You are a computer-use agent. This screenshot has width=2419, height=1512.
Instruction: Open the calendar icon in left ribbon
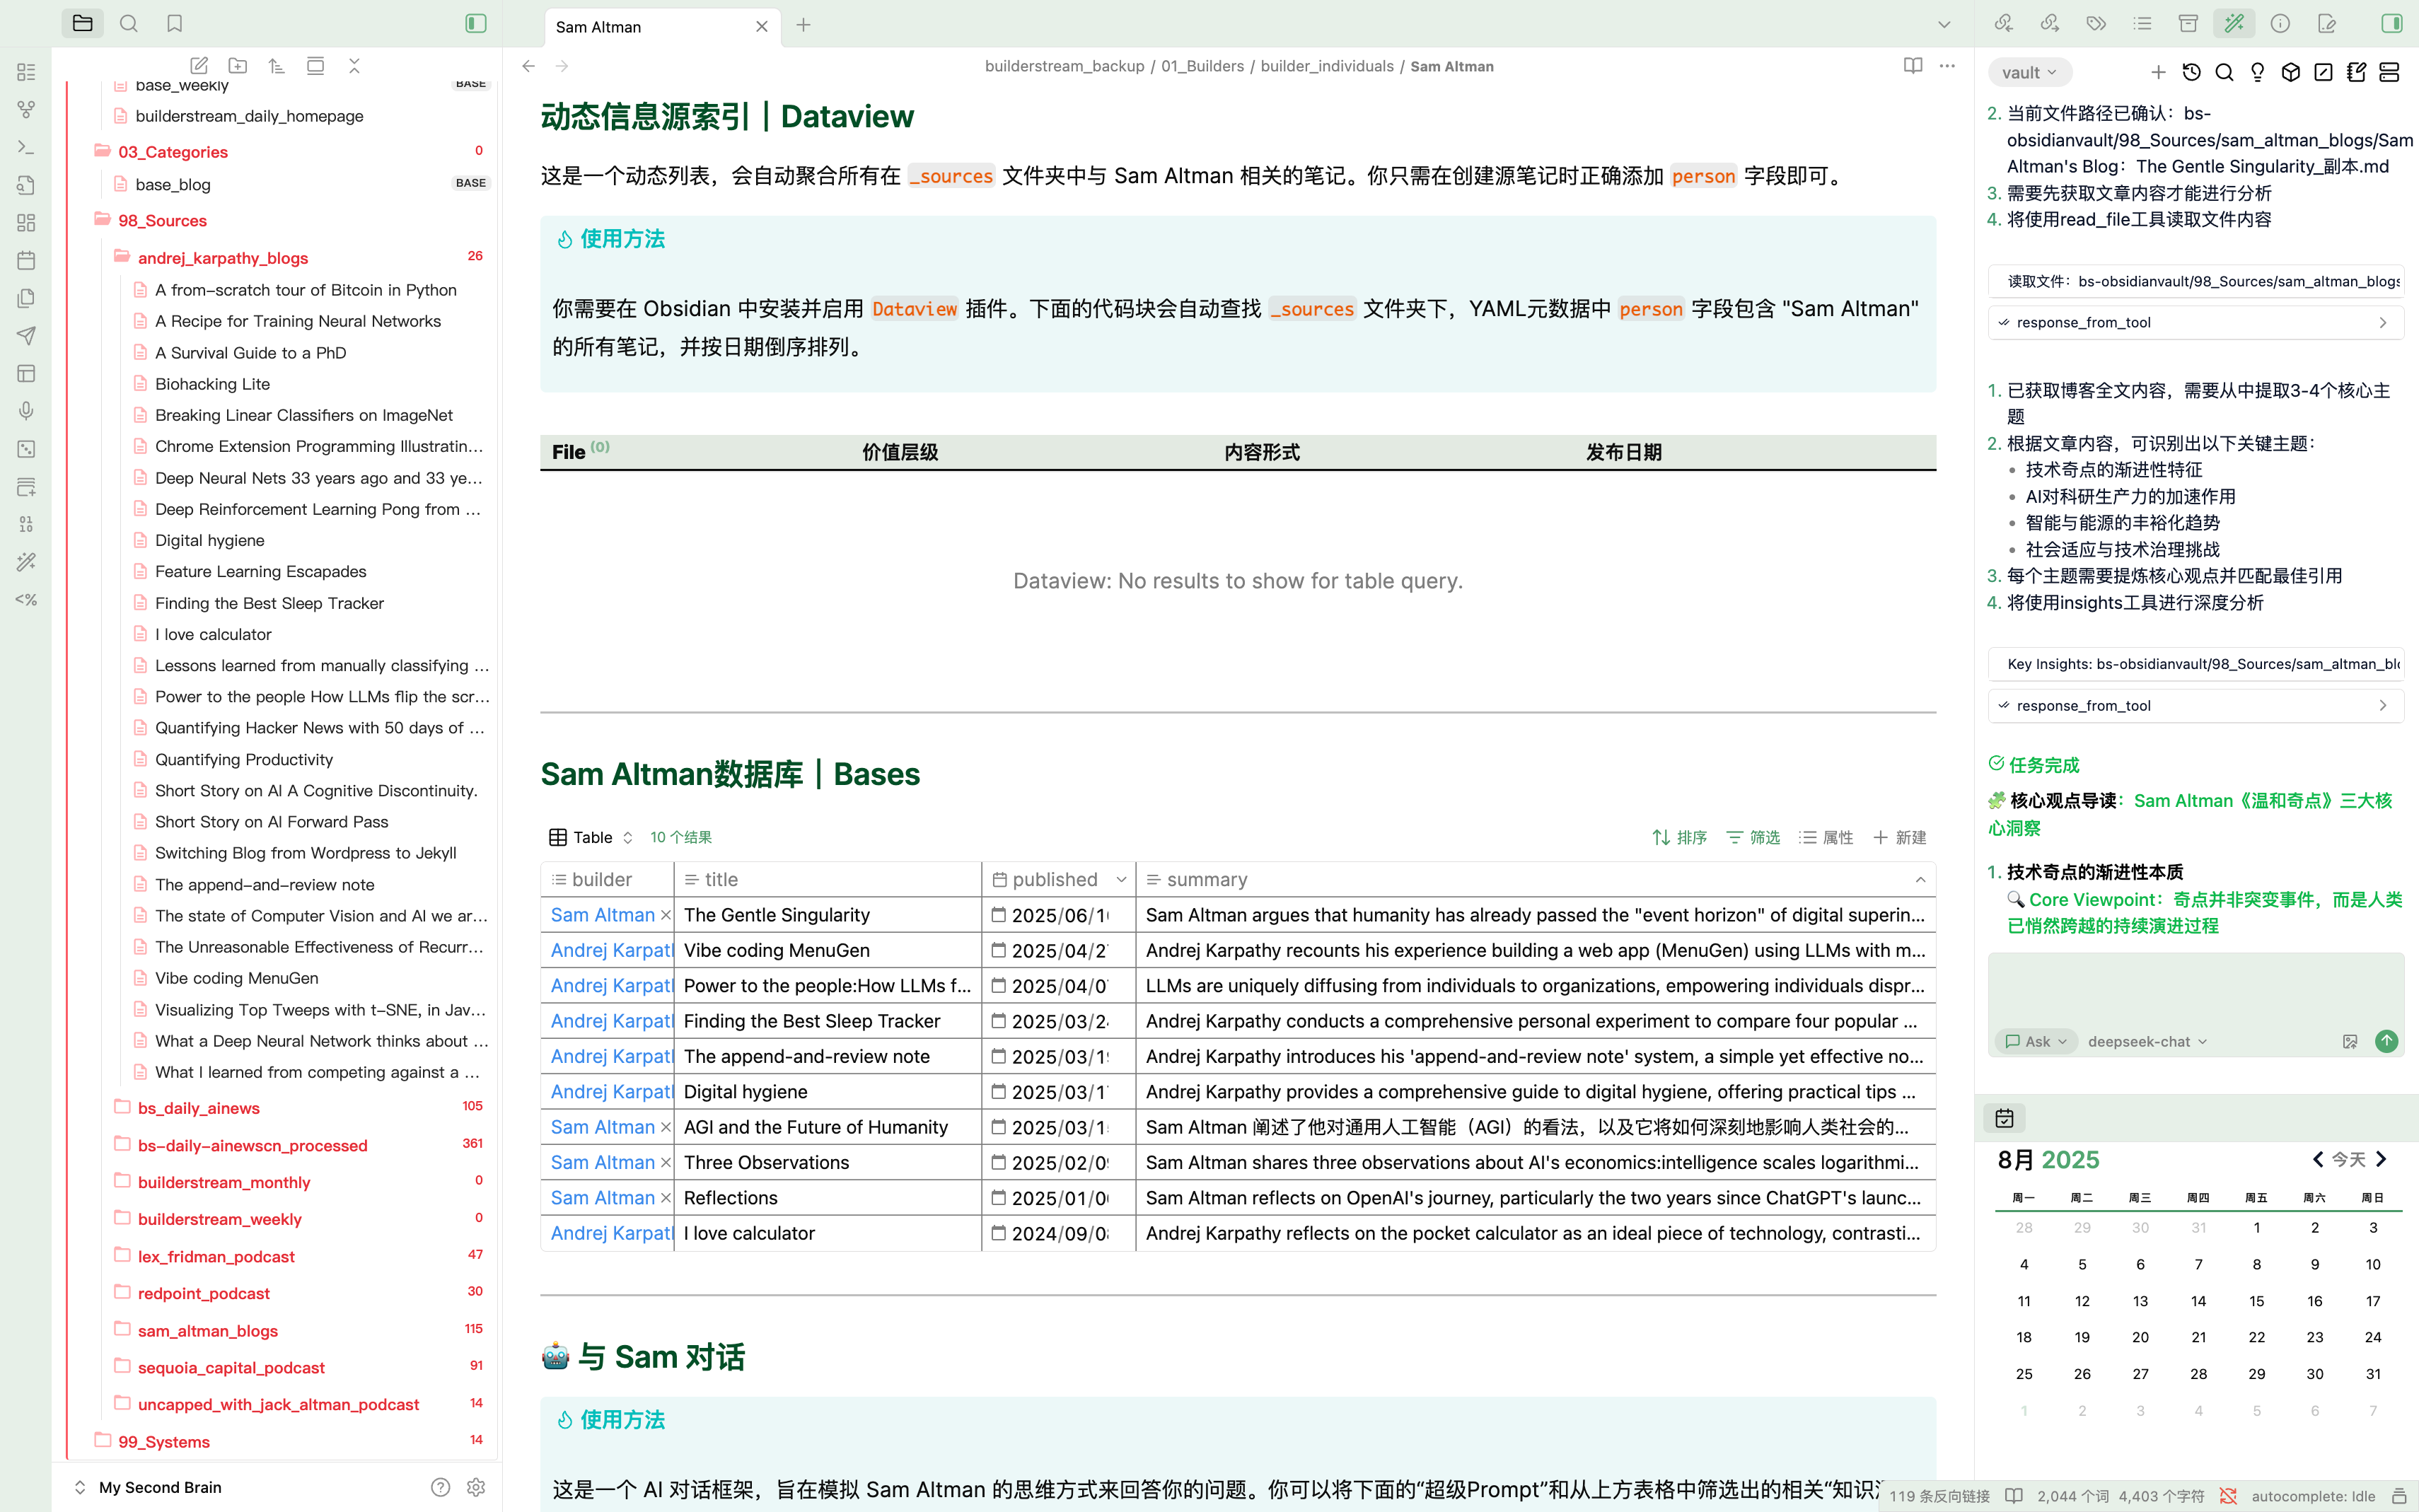click(x=27, y=260)
